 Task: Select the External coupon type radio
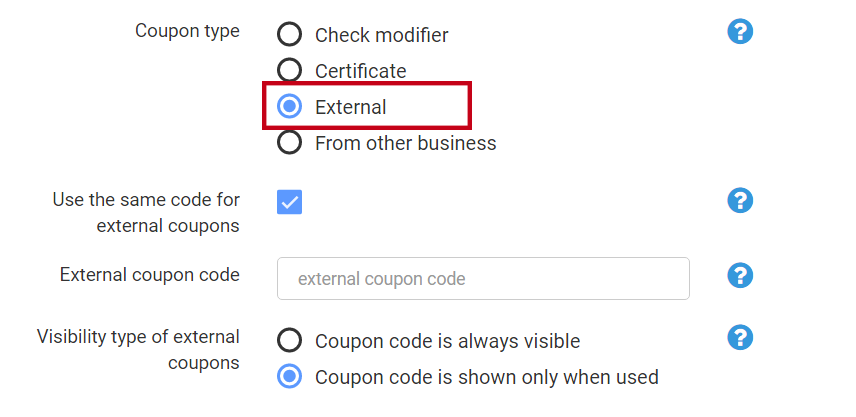290,107
